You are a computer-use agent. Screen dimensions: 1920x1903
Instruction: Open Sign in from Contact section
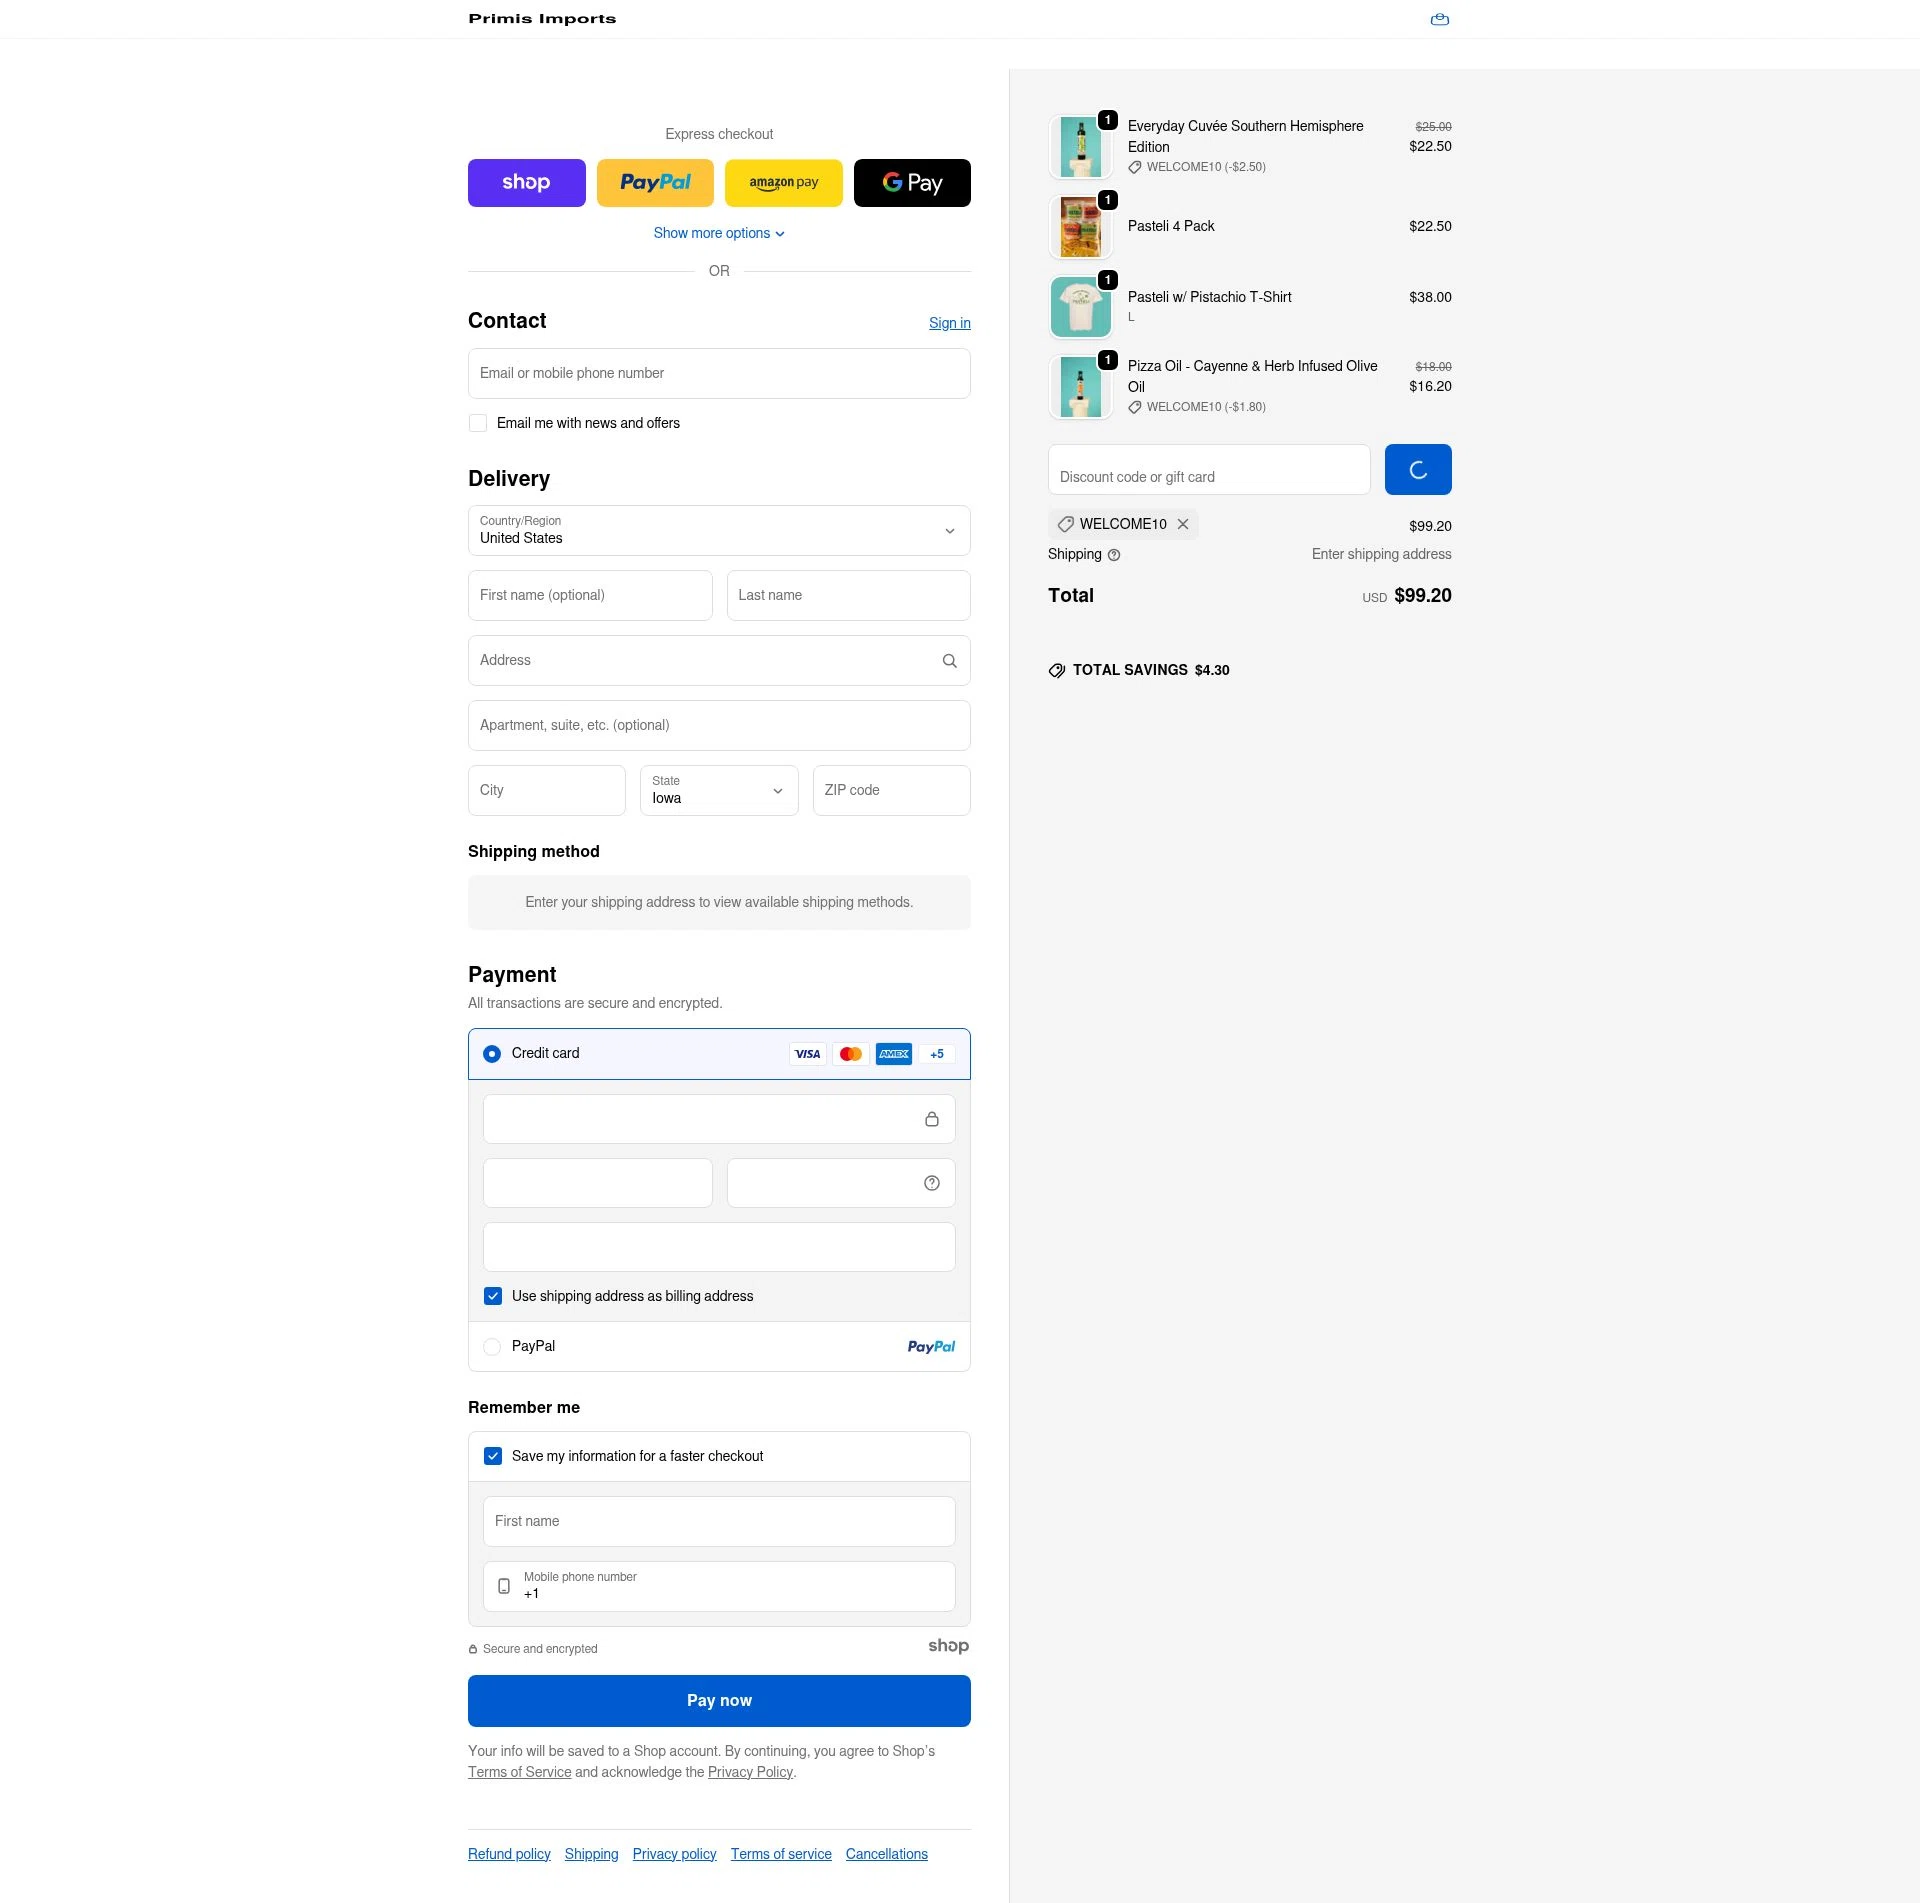pos(949,322)
